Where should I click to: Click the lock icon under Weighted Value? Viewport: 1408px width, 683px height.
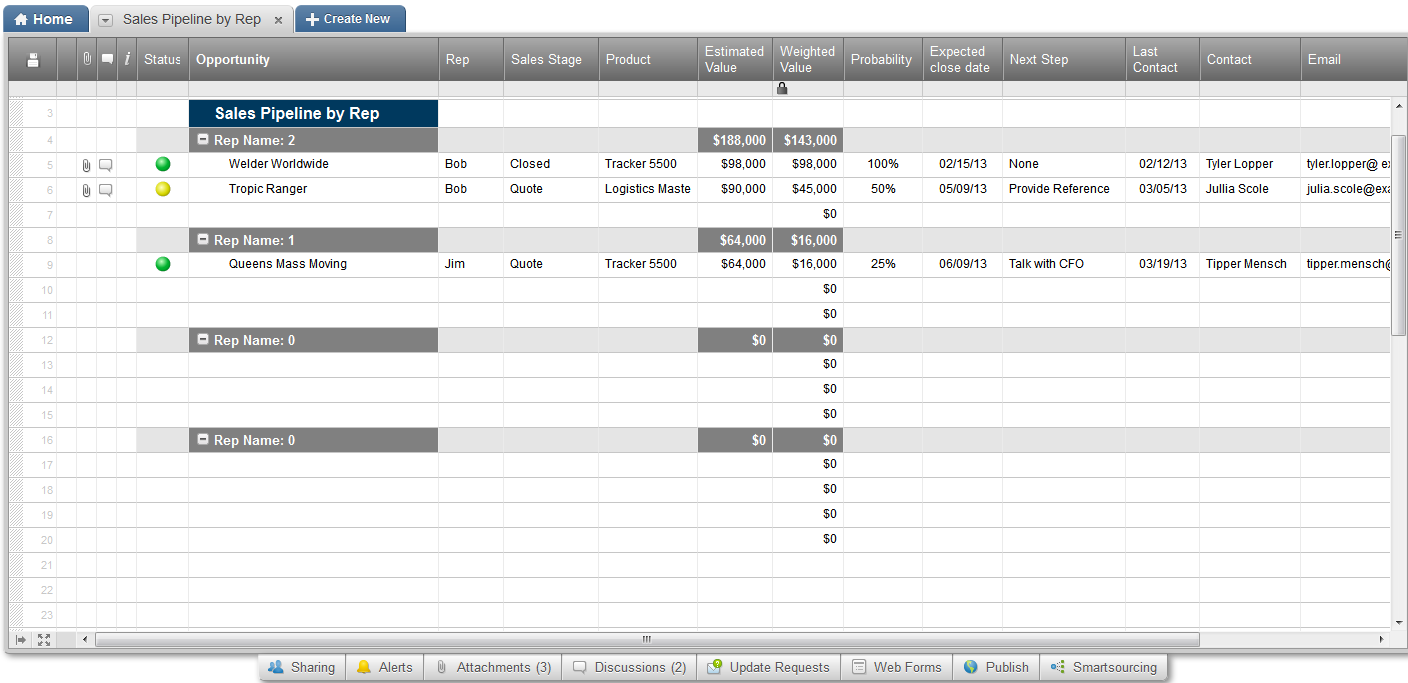tap(782, 88)
